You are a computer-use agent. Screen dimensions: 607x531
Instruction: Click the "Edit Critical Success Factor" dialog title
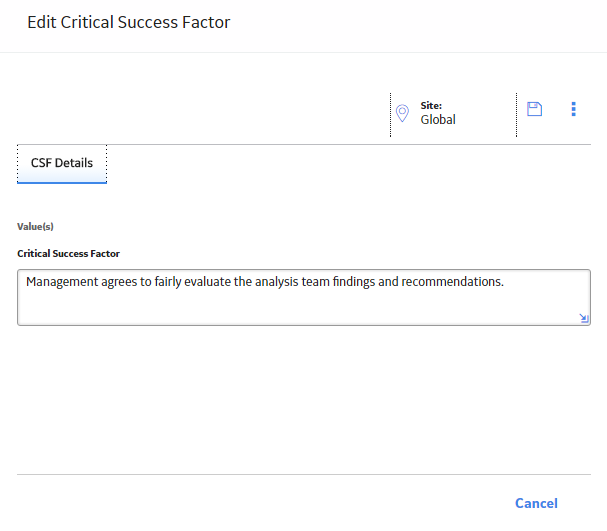tap(129, 22)
